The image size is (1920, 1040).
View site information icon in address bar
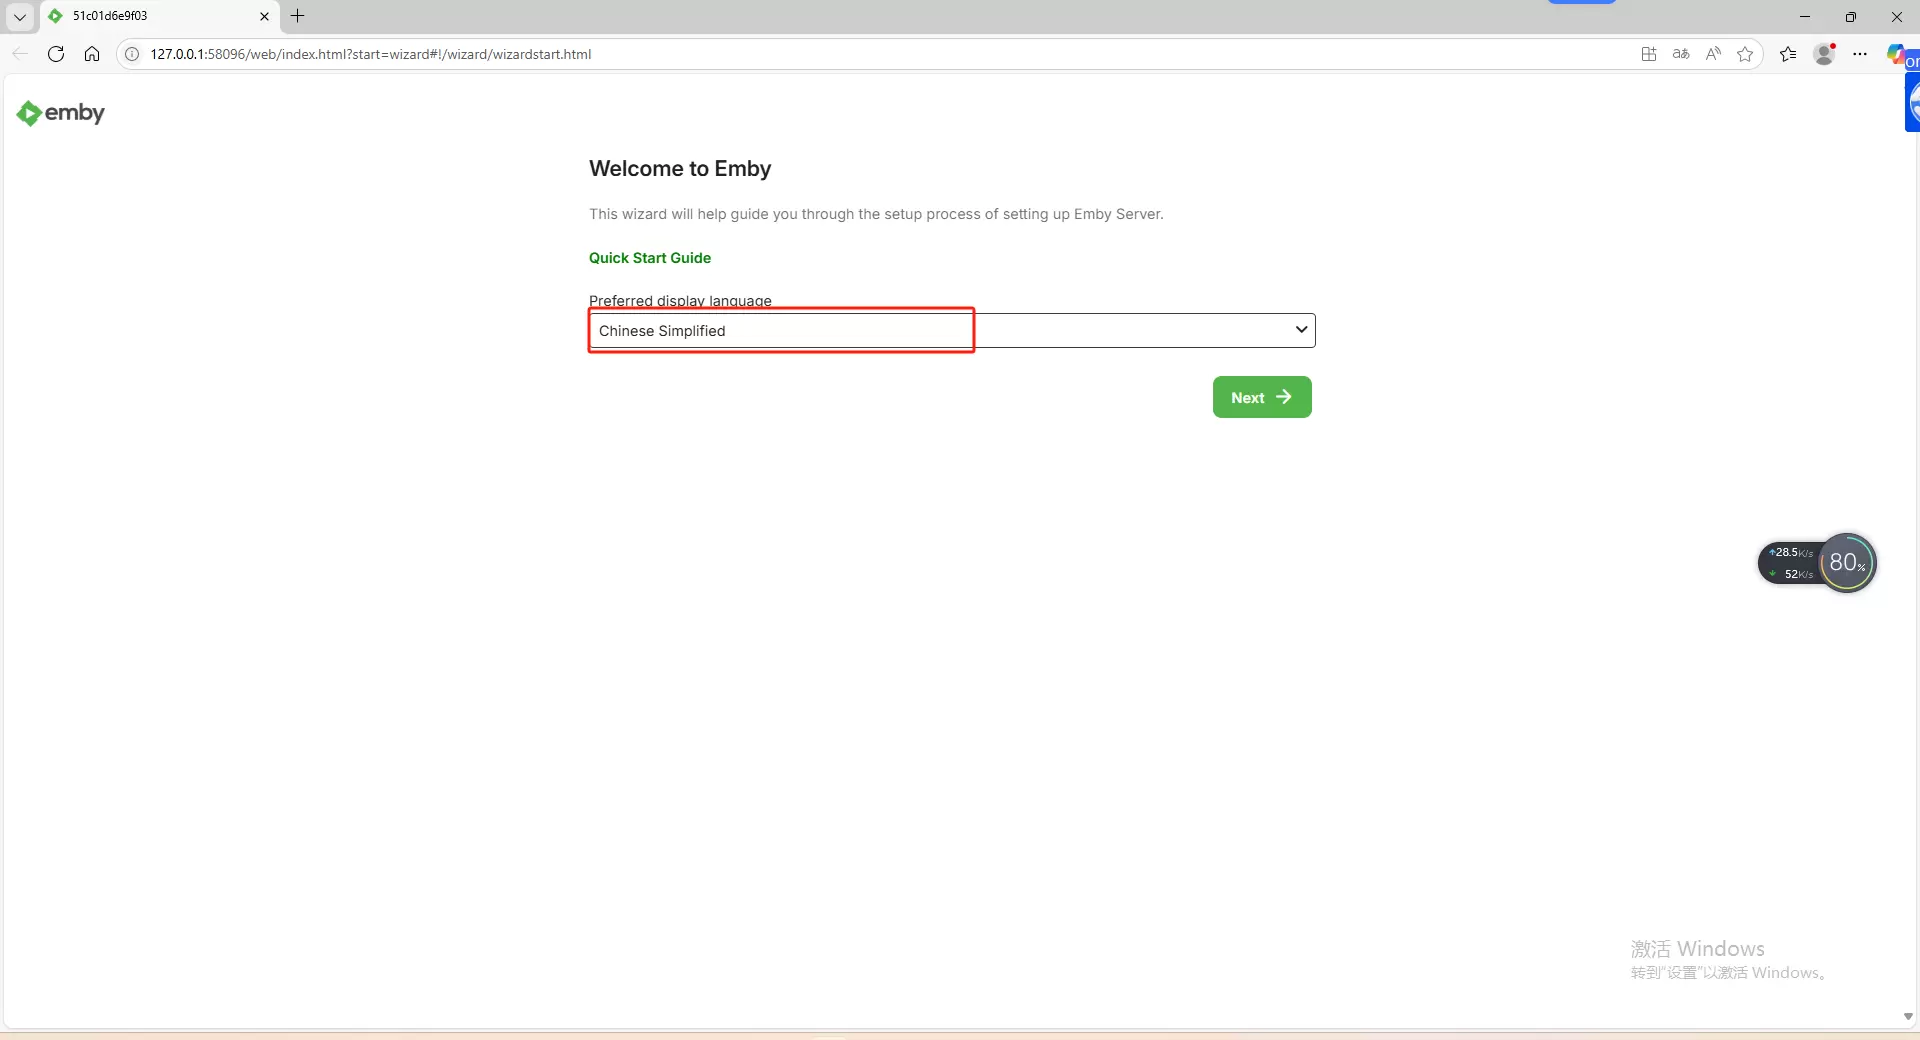click(132, 54)
